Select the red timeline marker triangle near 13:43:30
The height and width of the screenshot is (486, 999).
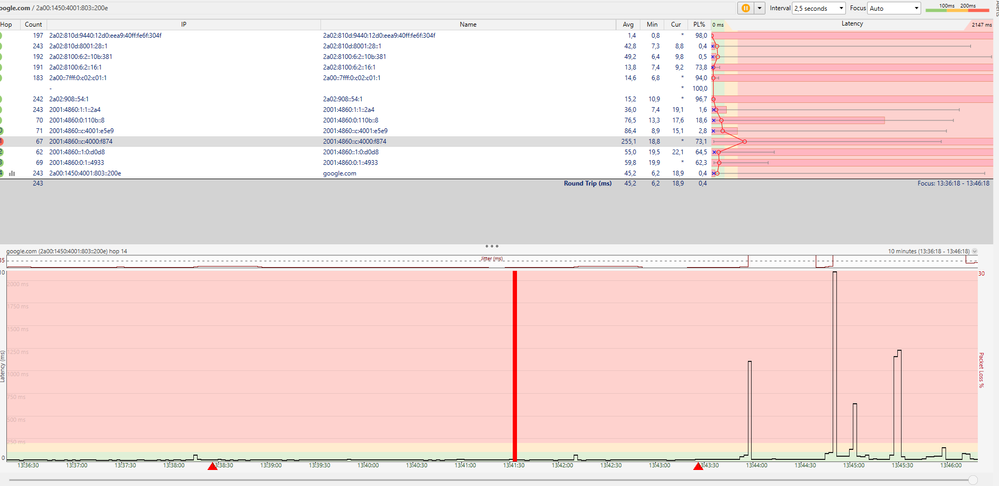698,467
